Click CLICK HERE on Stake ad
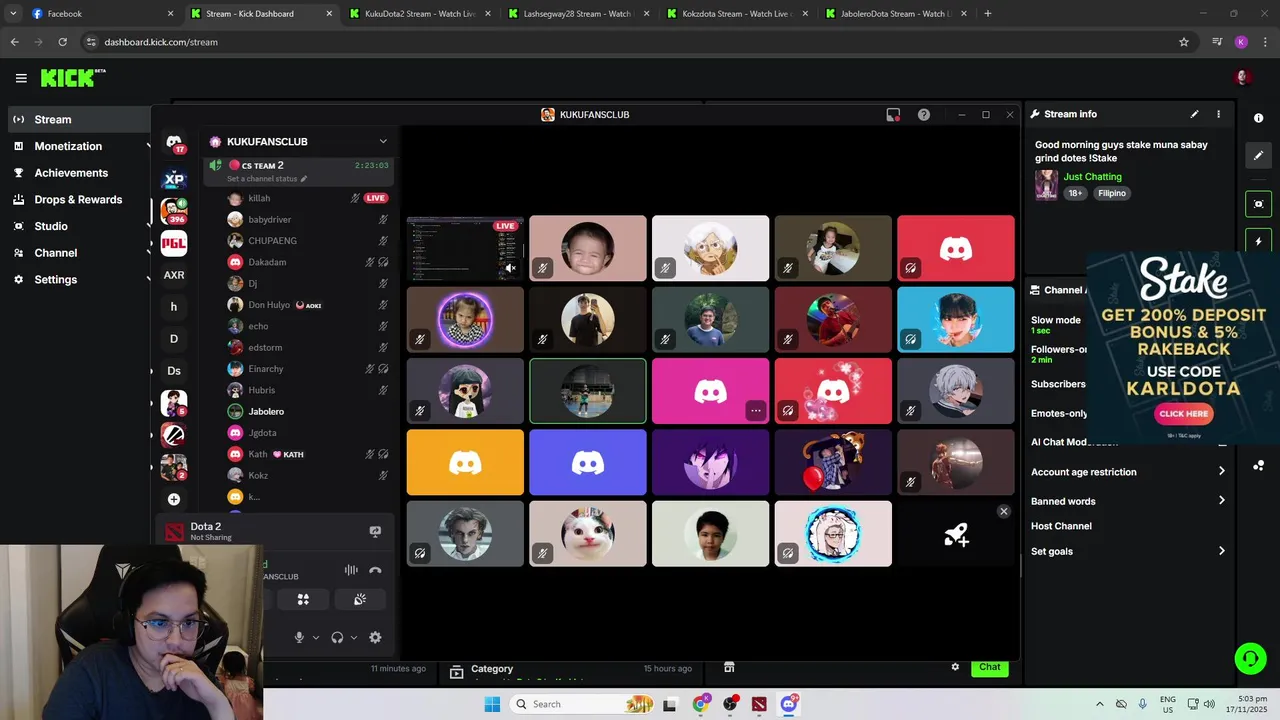Screen dimensions: 1280x720 [1184, 414]
